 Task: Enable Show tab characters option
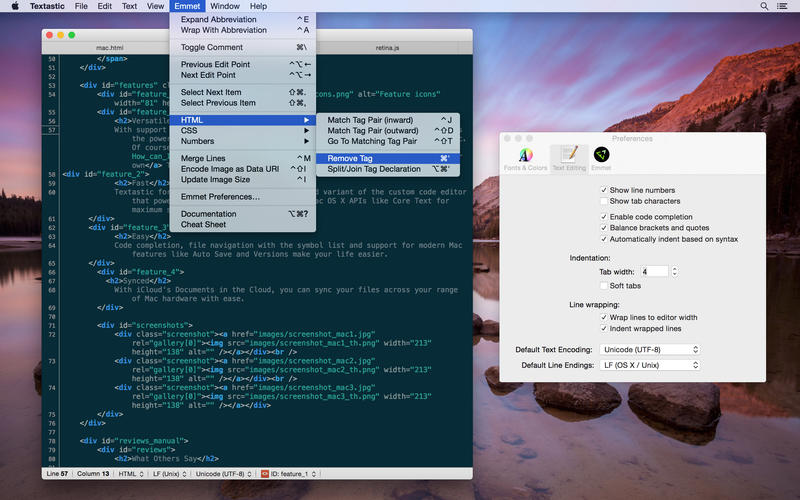pos(603,201)
